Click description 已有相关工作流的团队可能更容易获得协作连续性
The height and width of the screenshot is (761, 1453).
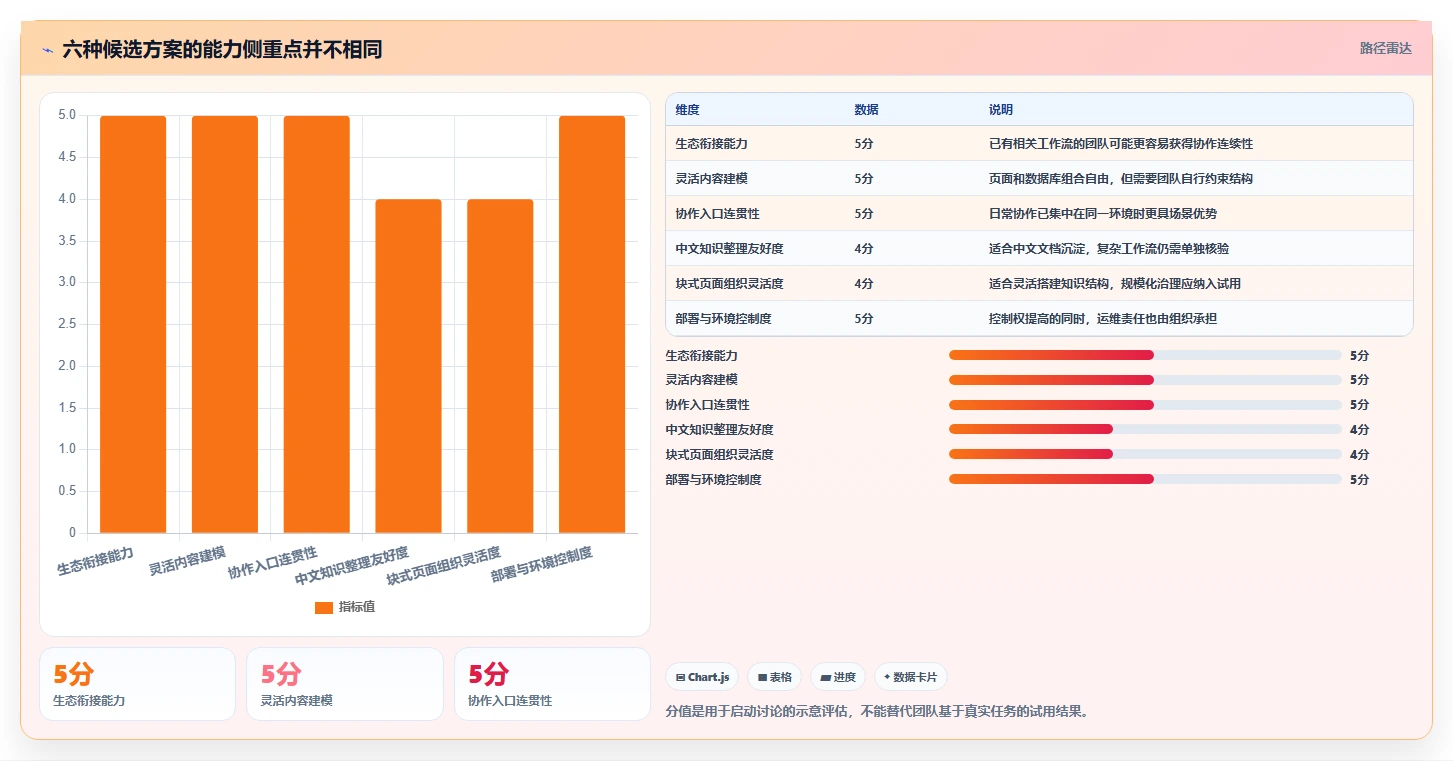(1121, 144)
